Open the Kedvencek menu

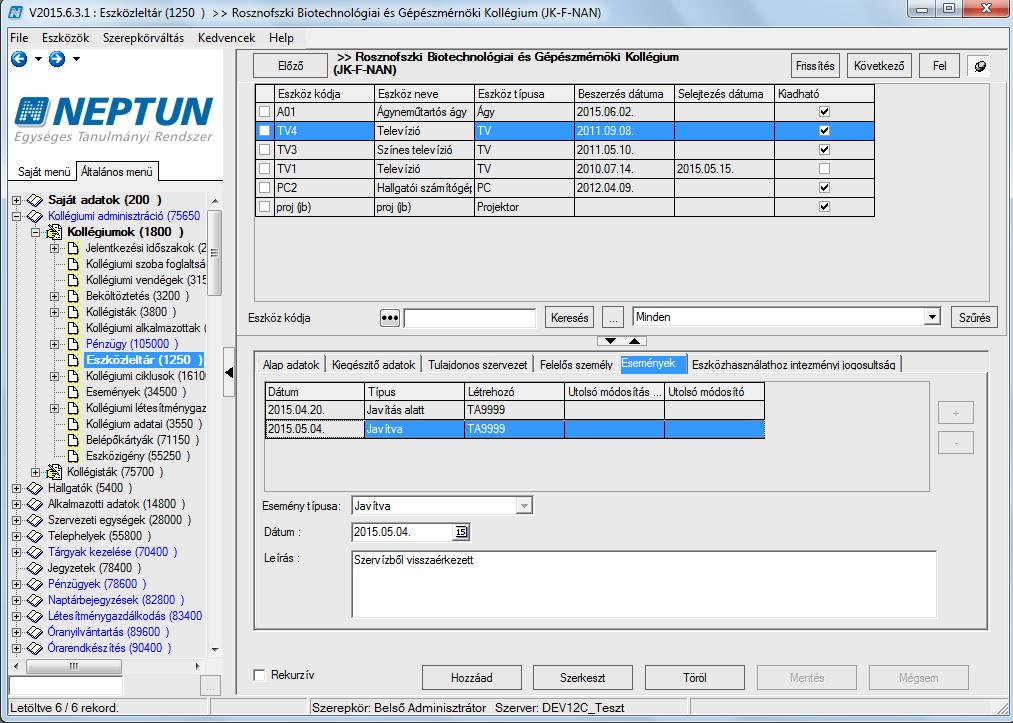227,38
